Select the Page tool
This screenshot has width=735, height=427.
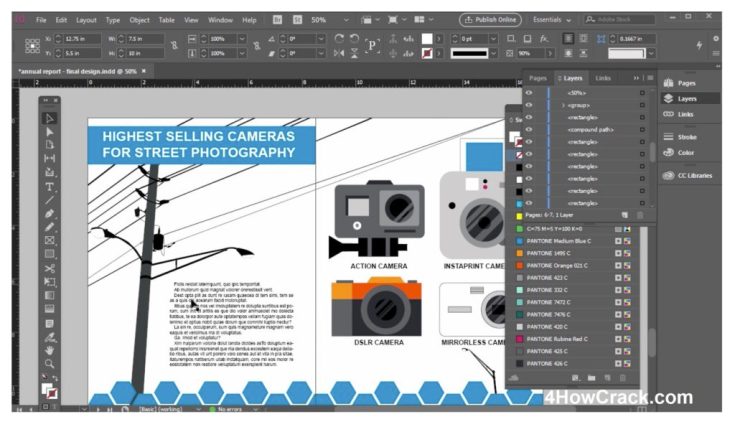(x=49, y=145)
